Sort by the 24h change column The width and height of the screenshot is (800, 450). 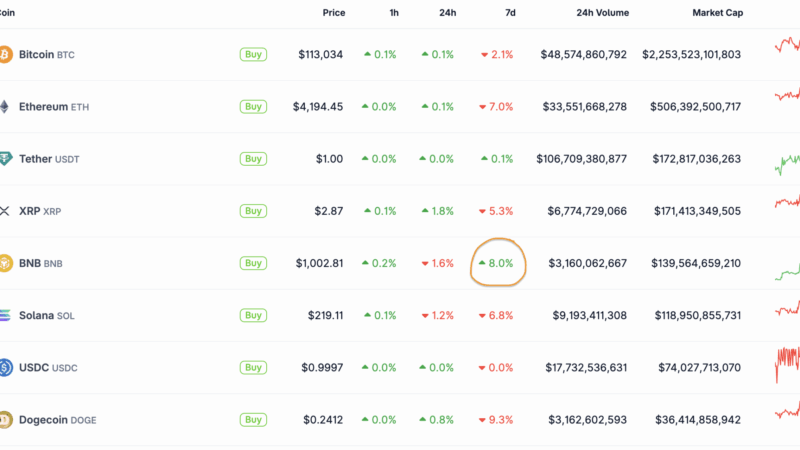447,13
